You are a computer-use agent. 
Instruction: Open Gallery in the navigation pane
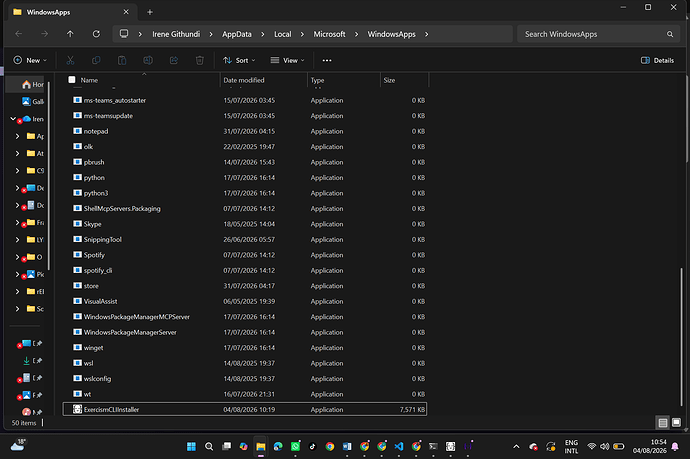coord(33,102)
